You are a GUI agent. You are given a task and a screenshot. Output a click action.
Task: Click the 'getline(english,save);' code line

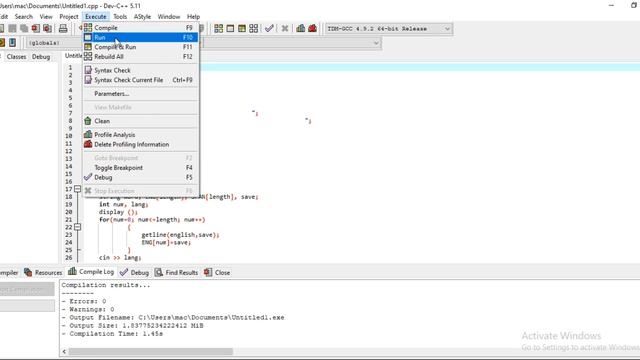coord(180,235)
